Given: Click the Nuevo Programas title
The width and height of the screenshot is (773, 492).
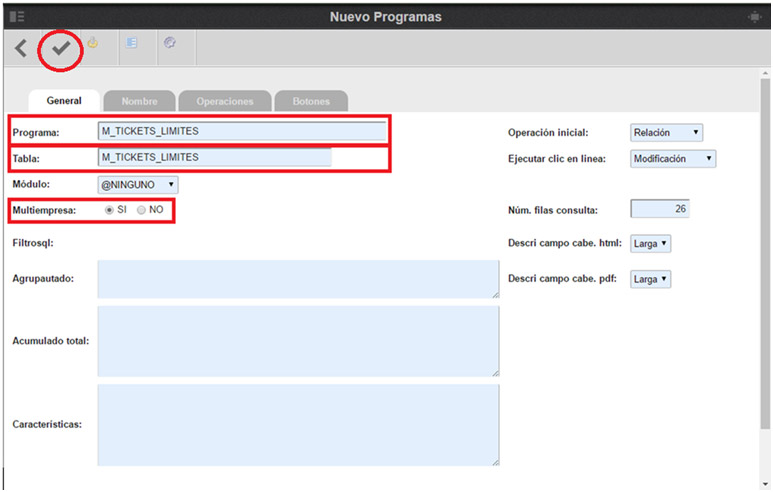Looking at the screenshot, I should click(386, 17).
